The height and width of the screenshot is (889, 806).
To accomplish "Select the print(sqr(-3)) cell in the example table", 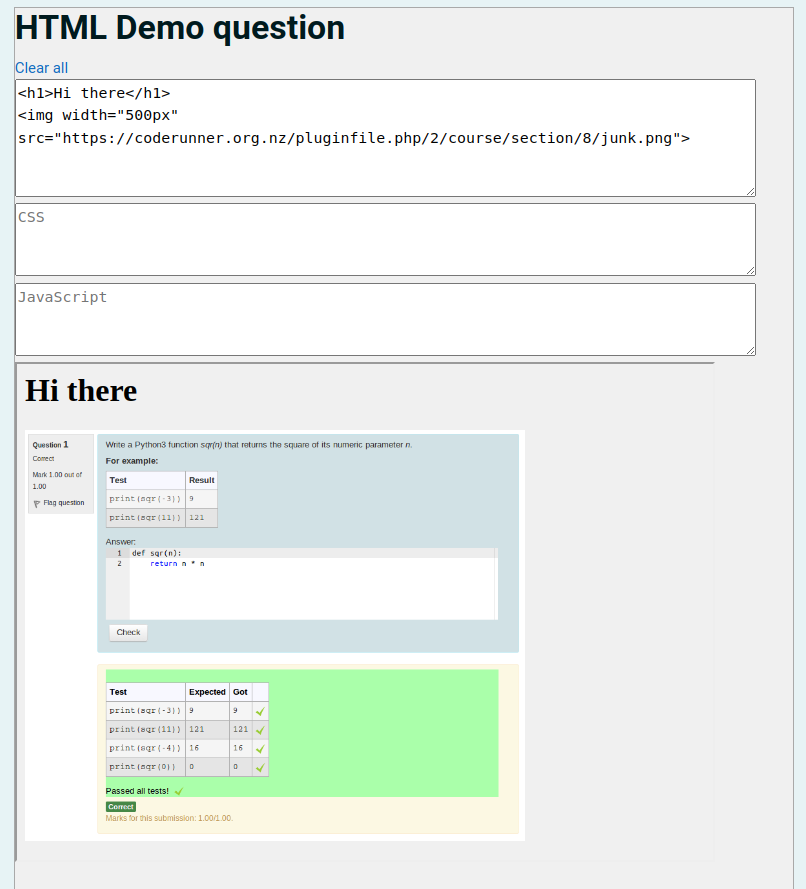I will (143, 498).
